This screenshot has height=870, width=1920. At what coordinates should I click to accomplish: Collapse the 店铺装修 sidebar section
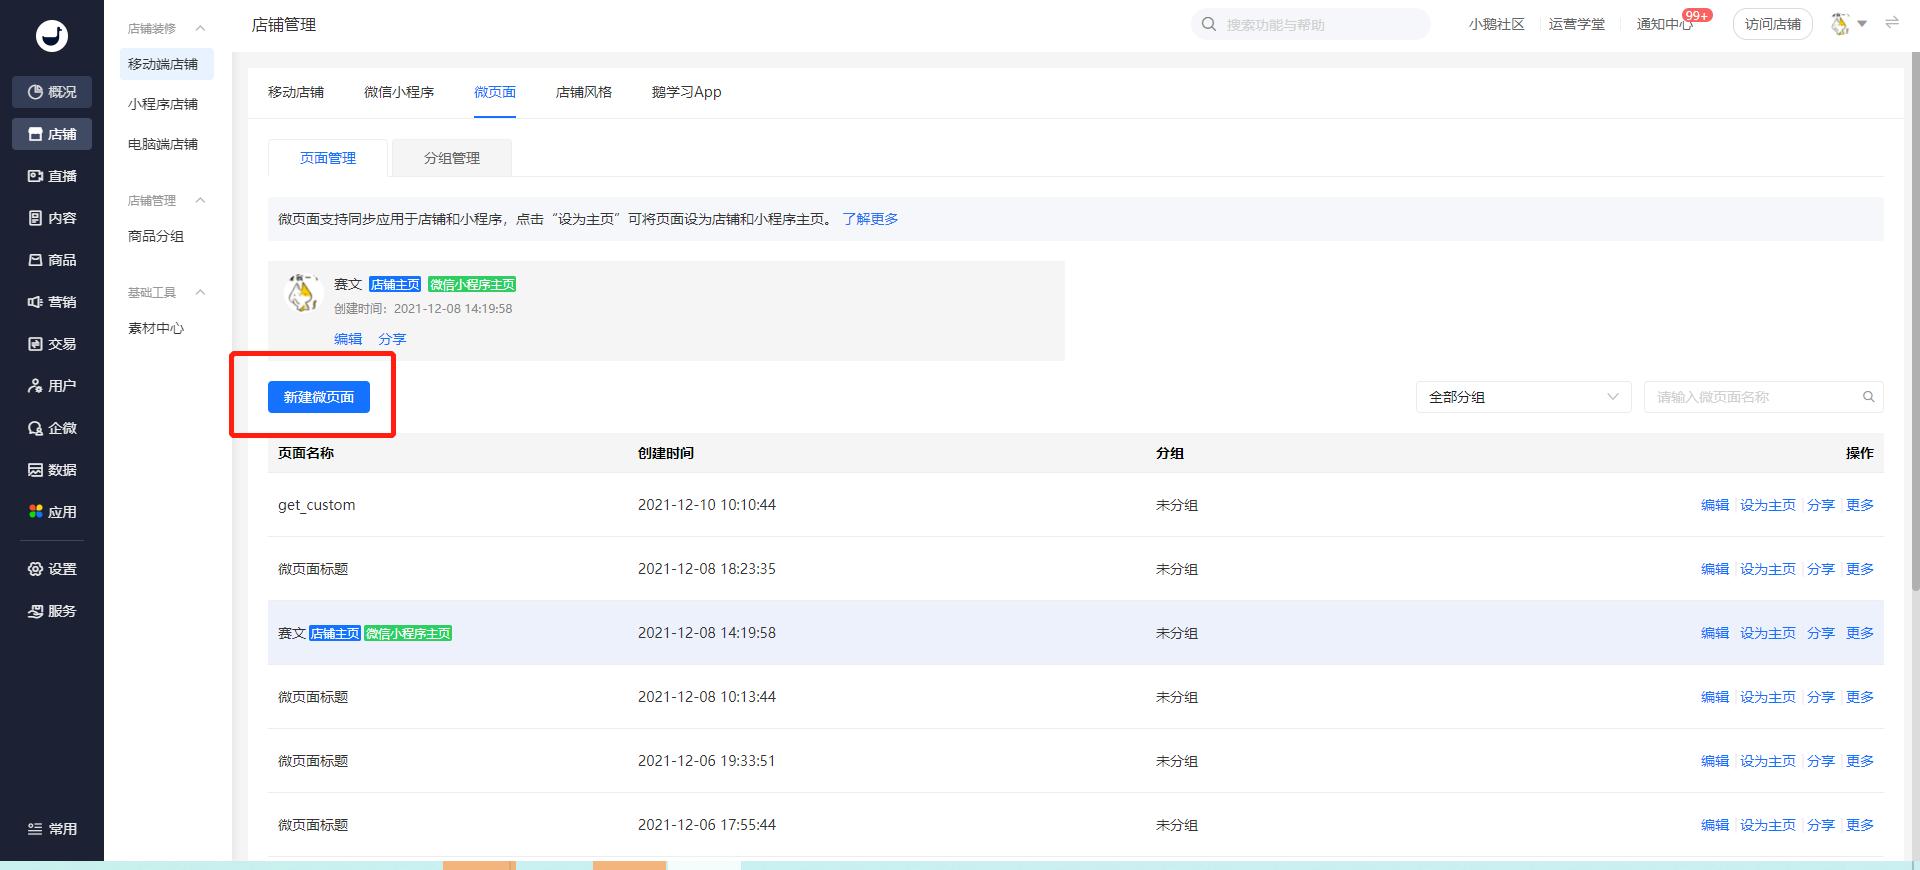(x=200, y=28)
